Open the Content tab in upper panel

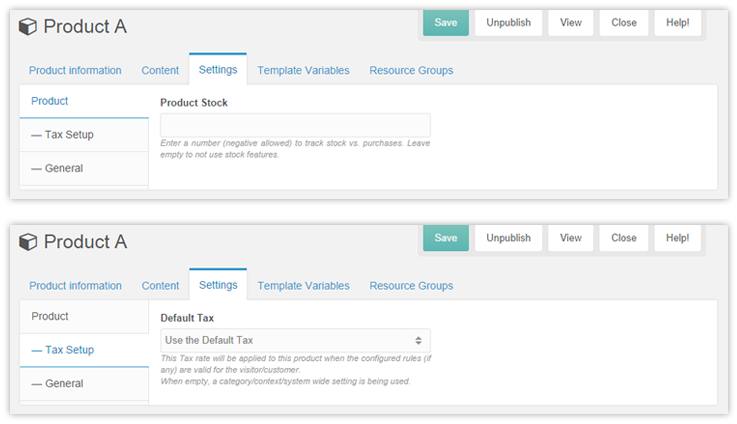[160, 71]
